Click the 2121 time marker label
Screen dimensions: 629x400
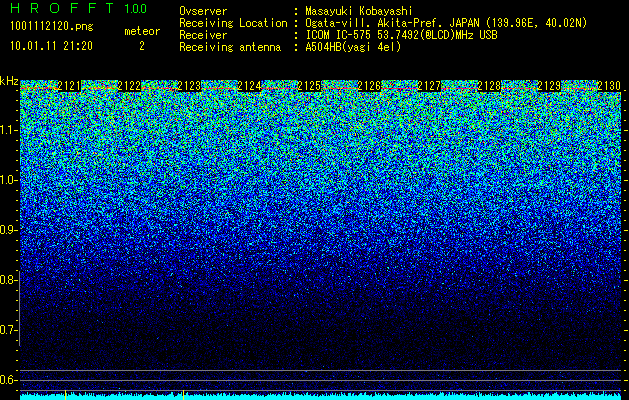(x=69, y=86)
